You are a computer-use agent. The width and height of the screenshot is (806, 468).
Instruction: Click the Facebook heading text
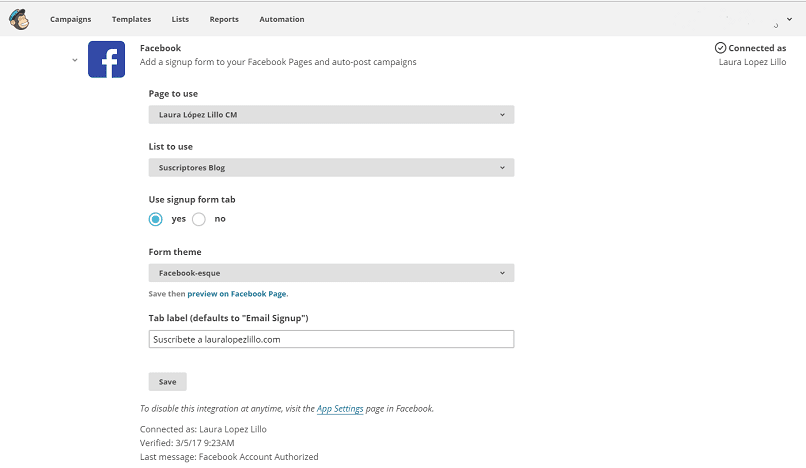160,48
